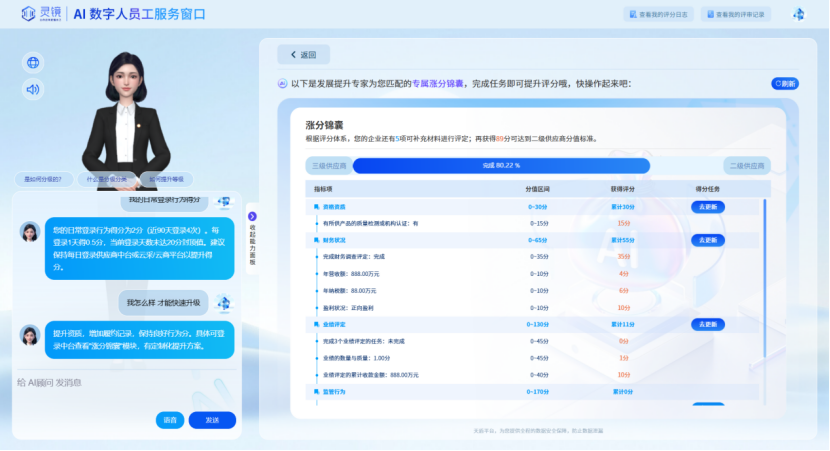Viewport: 830px width, 451px height.
Task: Click the 三级供应商 level label
Action: click(x=329, y=166)
